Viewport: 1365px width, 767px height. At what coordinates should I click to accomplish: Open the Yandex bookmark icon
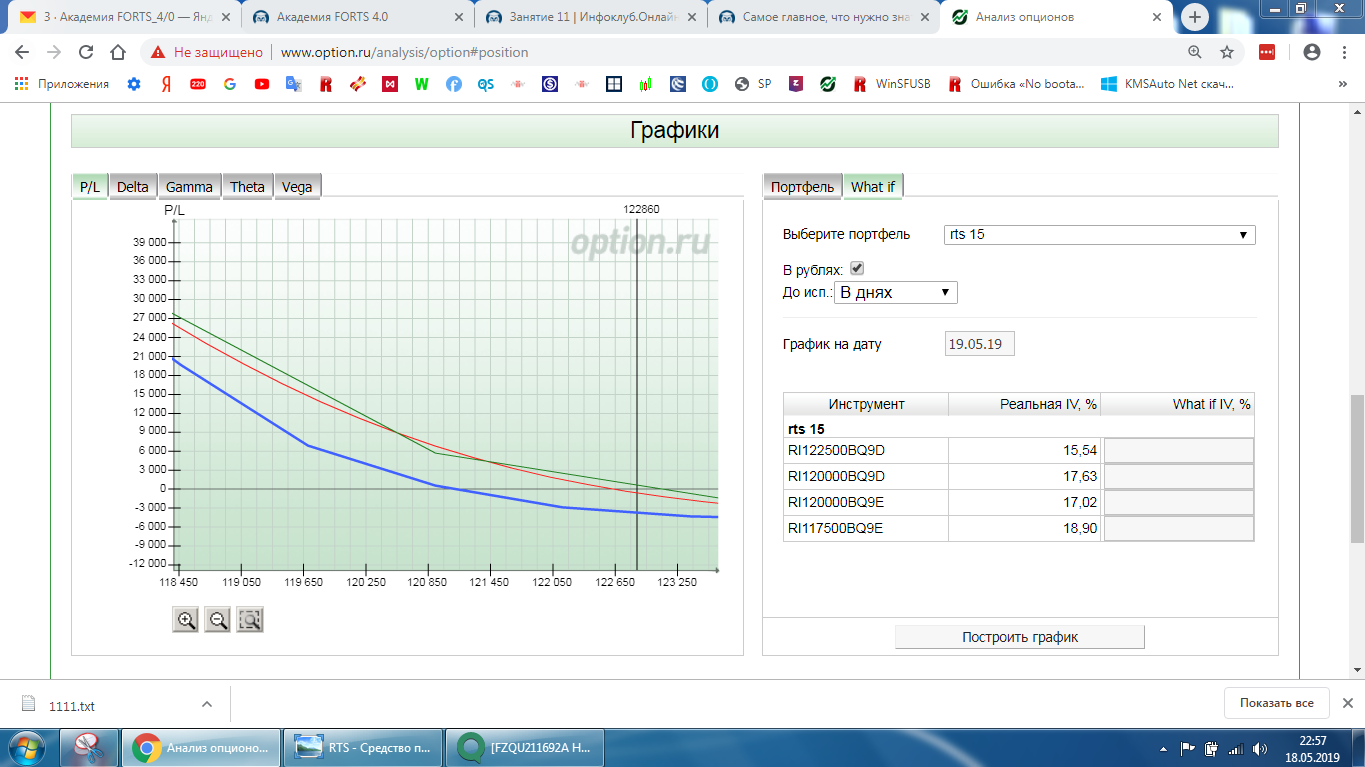tap(166, 84)
